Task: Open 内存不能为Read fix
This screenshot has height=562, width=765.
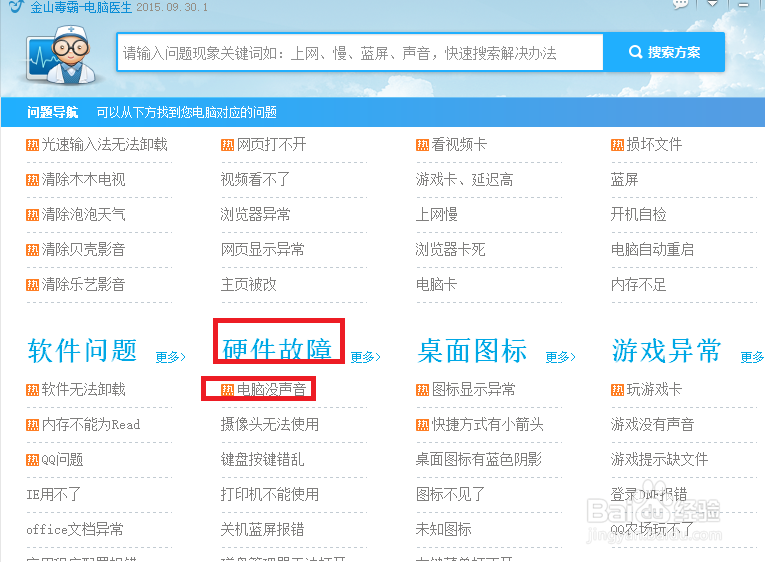Action: tap(91, 424)
